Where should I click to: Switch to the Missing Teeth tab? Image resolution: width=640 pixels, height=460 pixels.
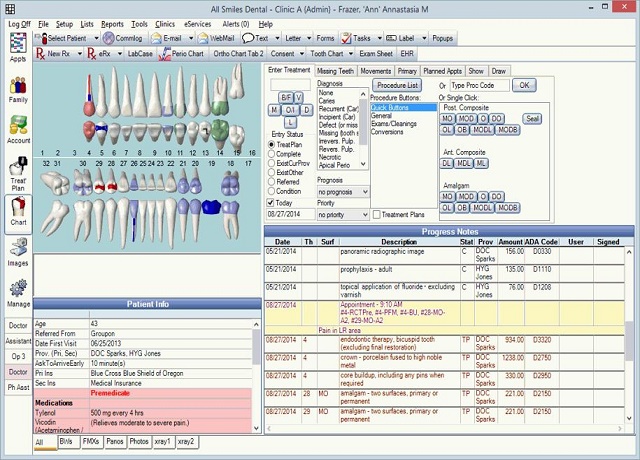(x=335, y=71)
